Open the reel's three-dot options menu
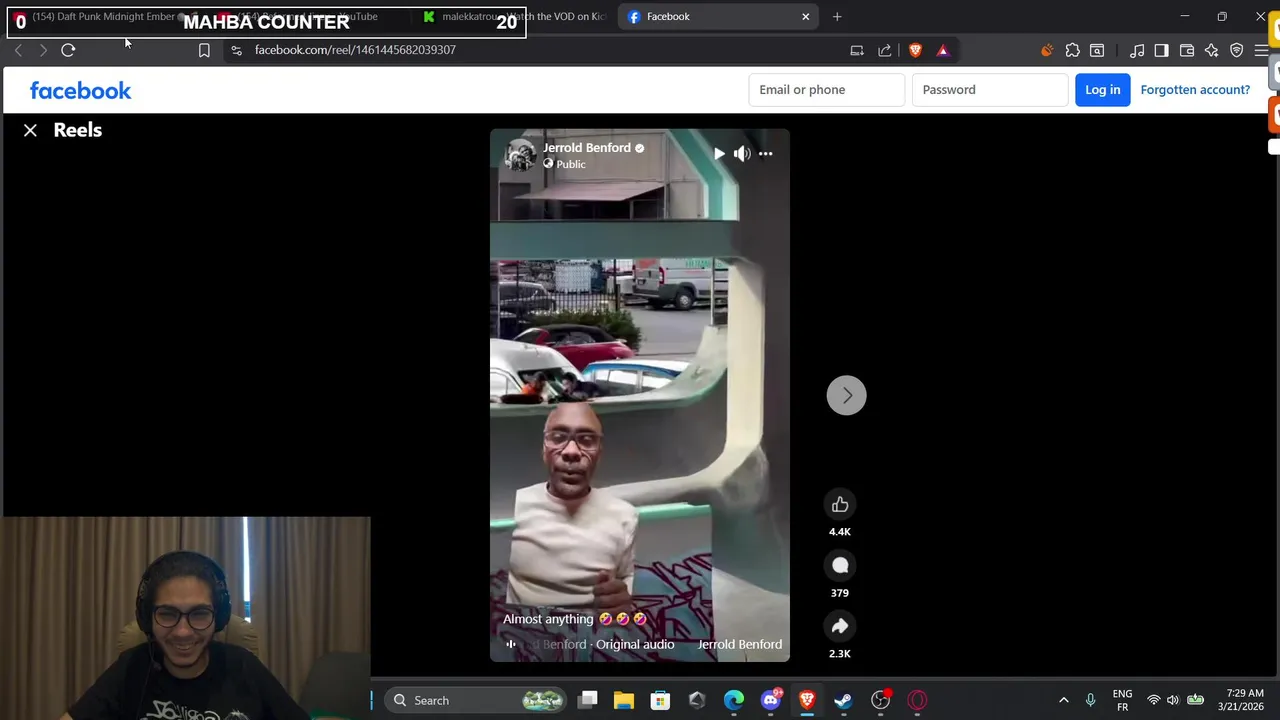This screenshot has width=1280, height=720. coord(765,154)
